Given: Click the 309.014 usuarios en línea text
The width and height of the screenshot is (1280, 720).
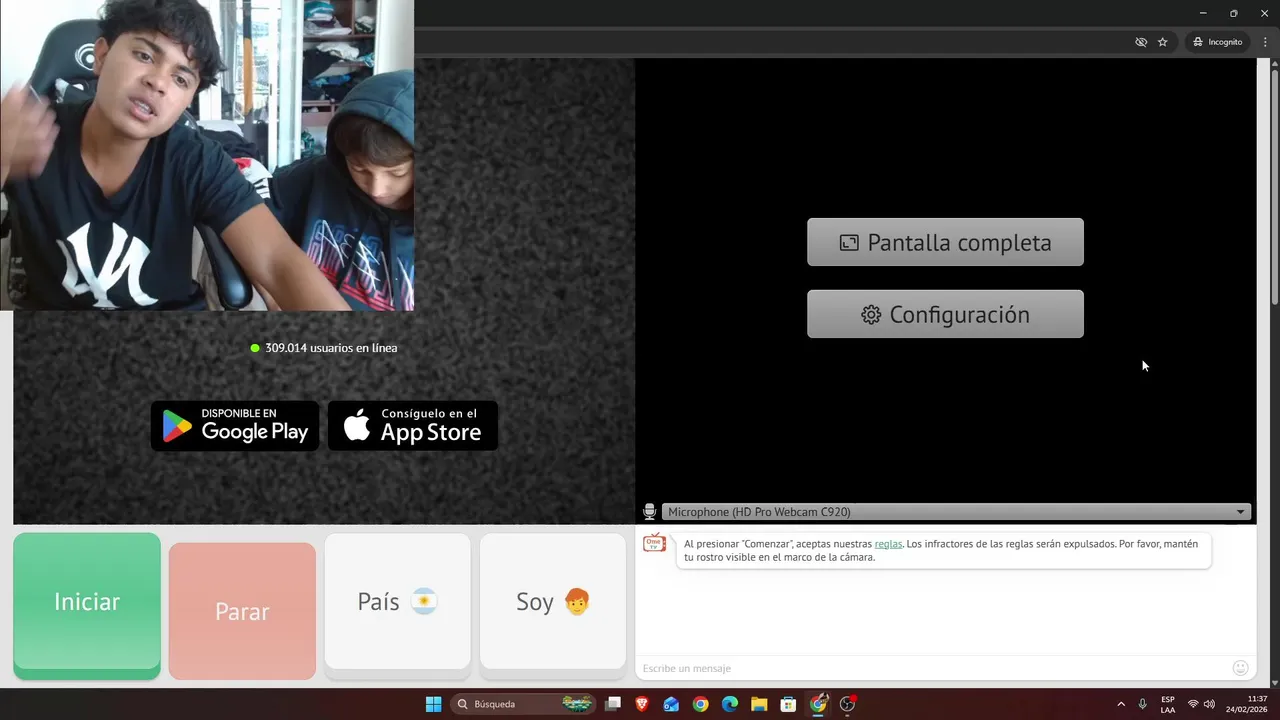Looking at the screenshot, I should (x=331, y=348).
